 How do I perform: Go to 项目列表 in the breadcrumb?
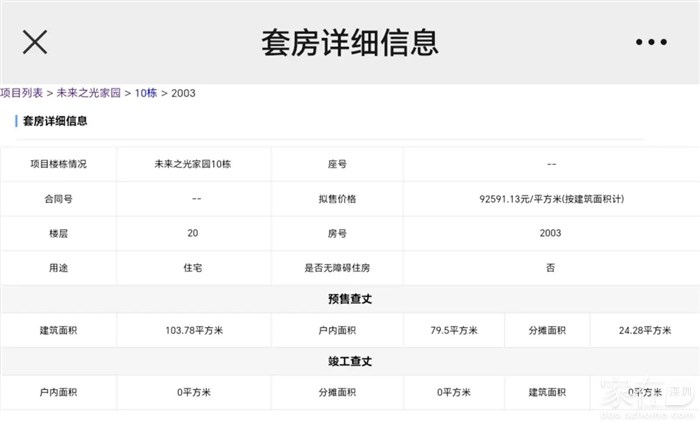click(x=21, y=93)
